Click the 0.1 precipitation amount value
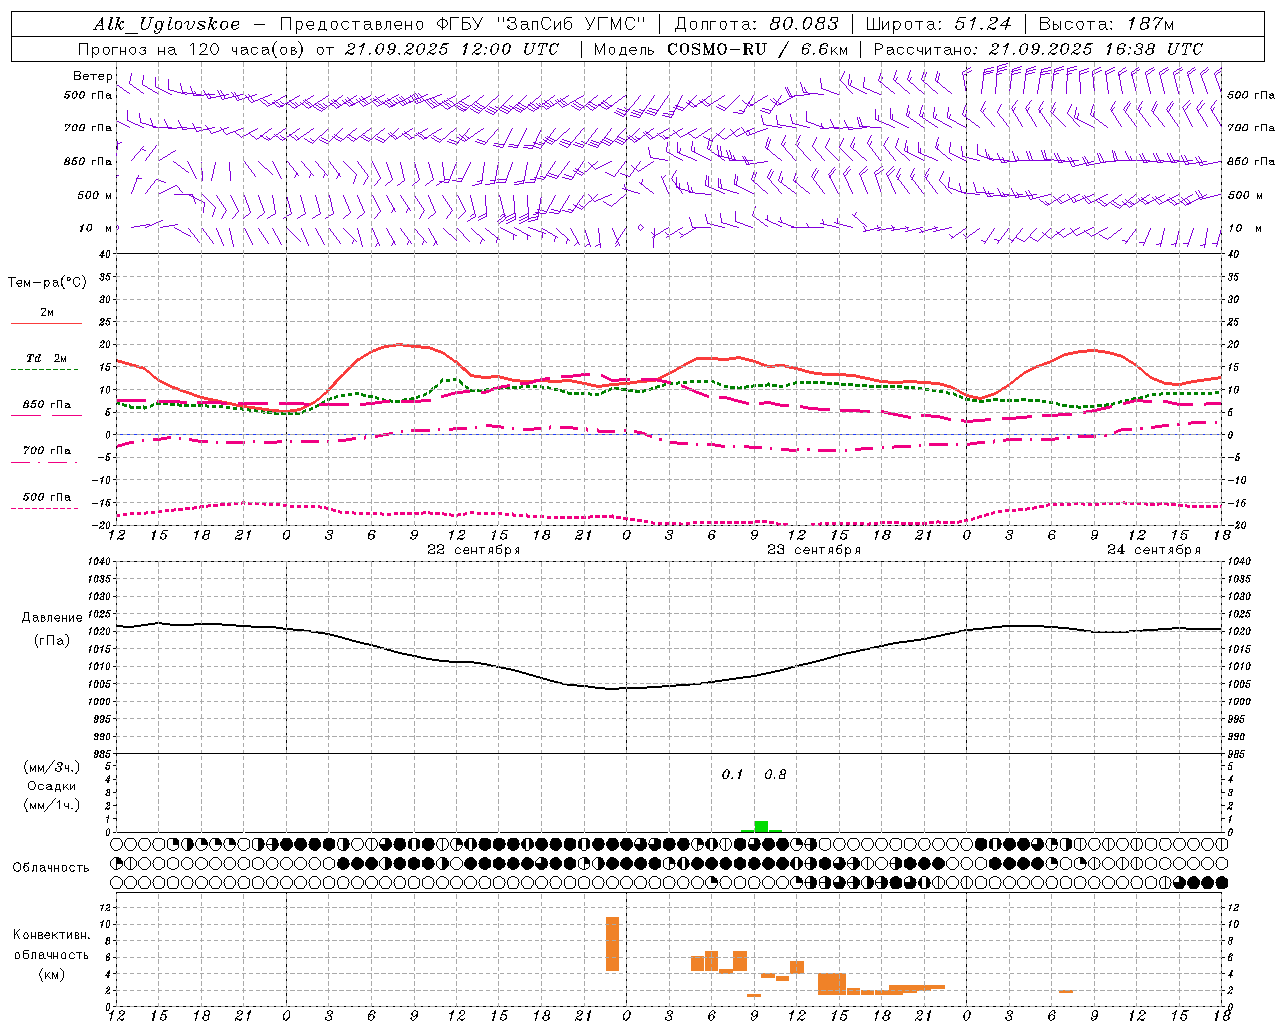 732,775
